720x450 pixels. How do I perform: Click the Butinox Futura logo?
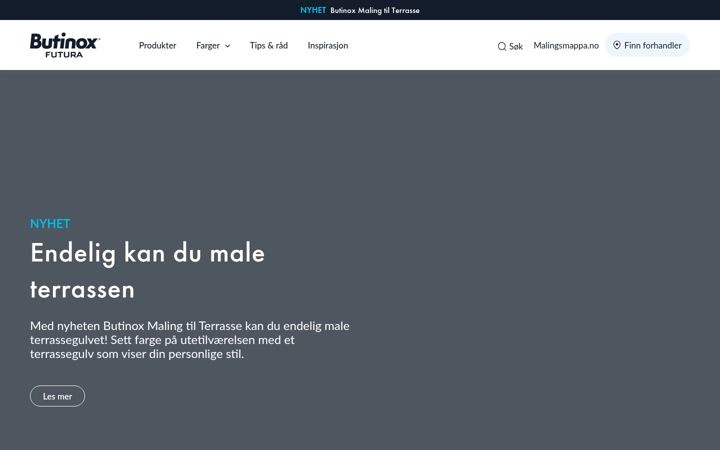click(x=65, y=45)
